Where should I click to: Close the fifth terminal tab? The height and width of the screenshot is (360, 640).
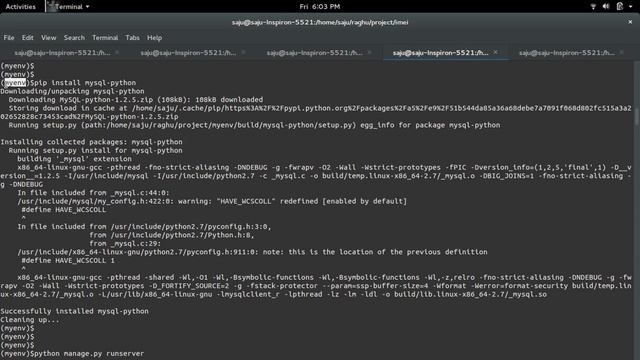pos(622,52)
